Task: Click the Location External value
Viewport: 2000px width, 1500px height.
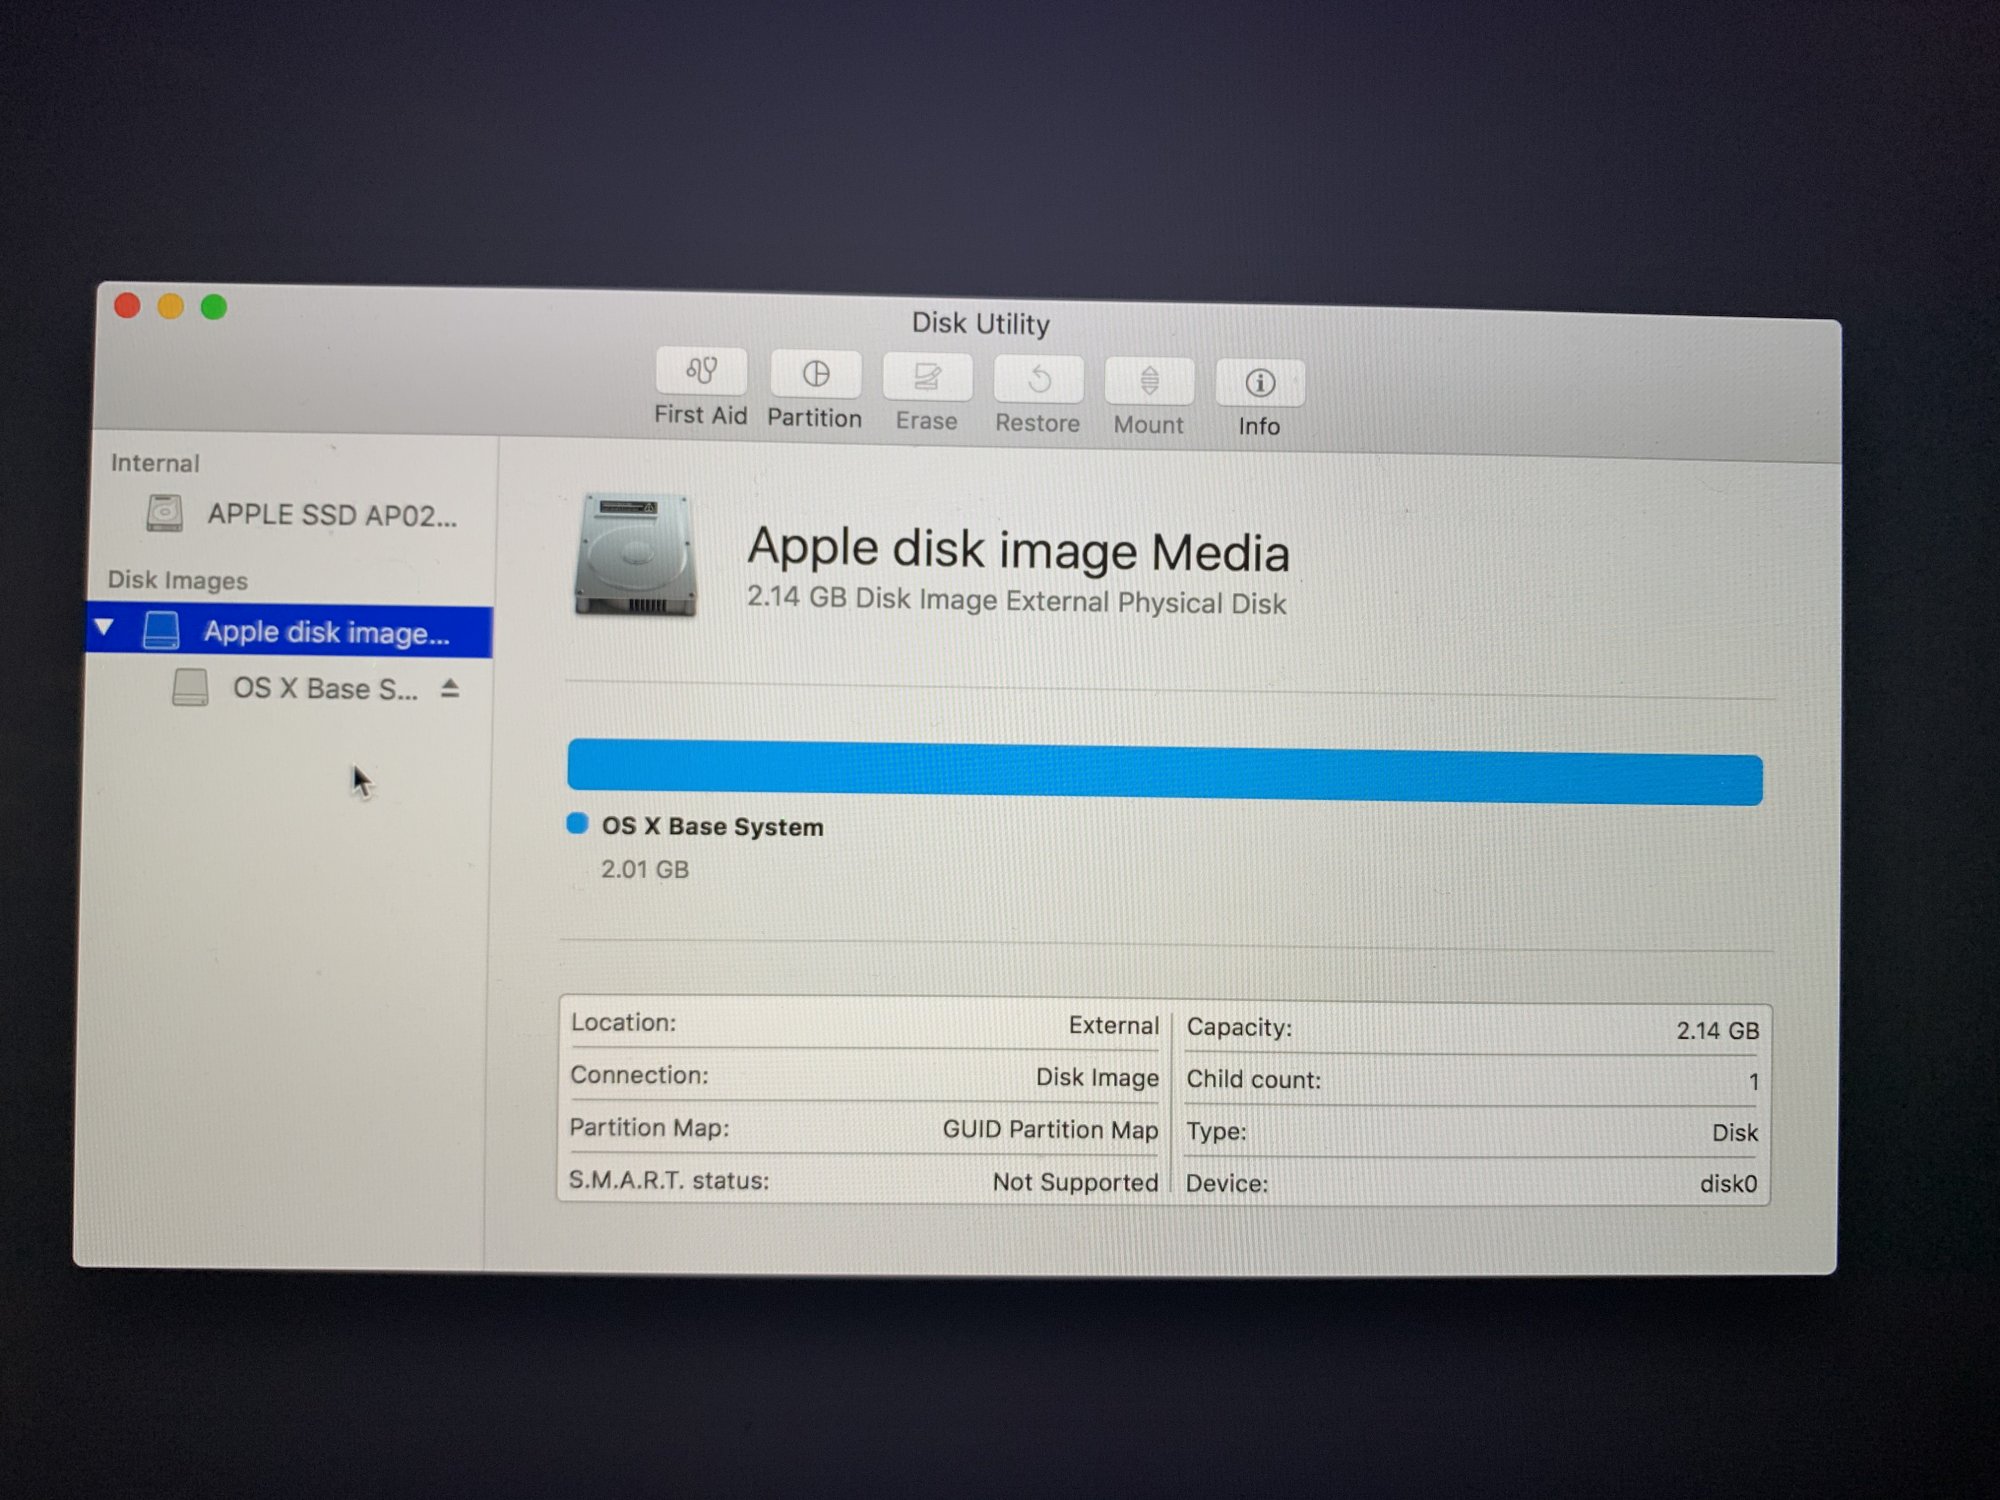Action: pyautogui.click(x=1113, y=1025)
